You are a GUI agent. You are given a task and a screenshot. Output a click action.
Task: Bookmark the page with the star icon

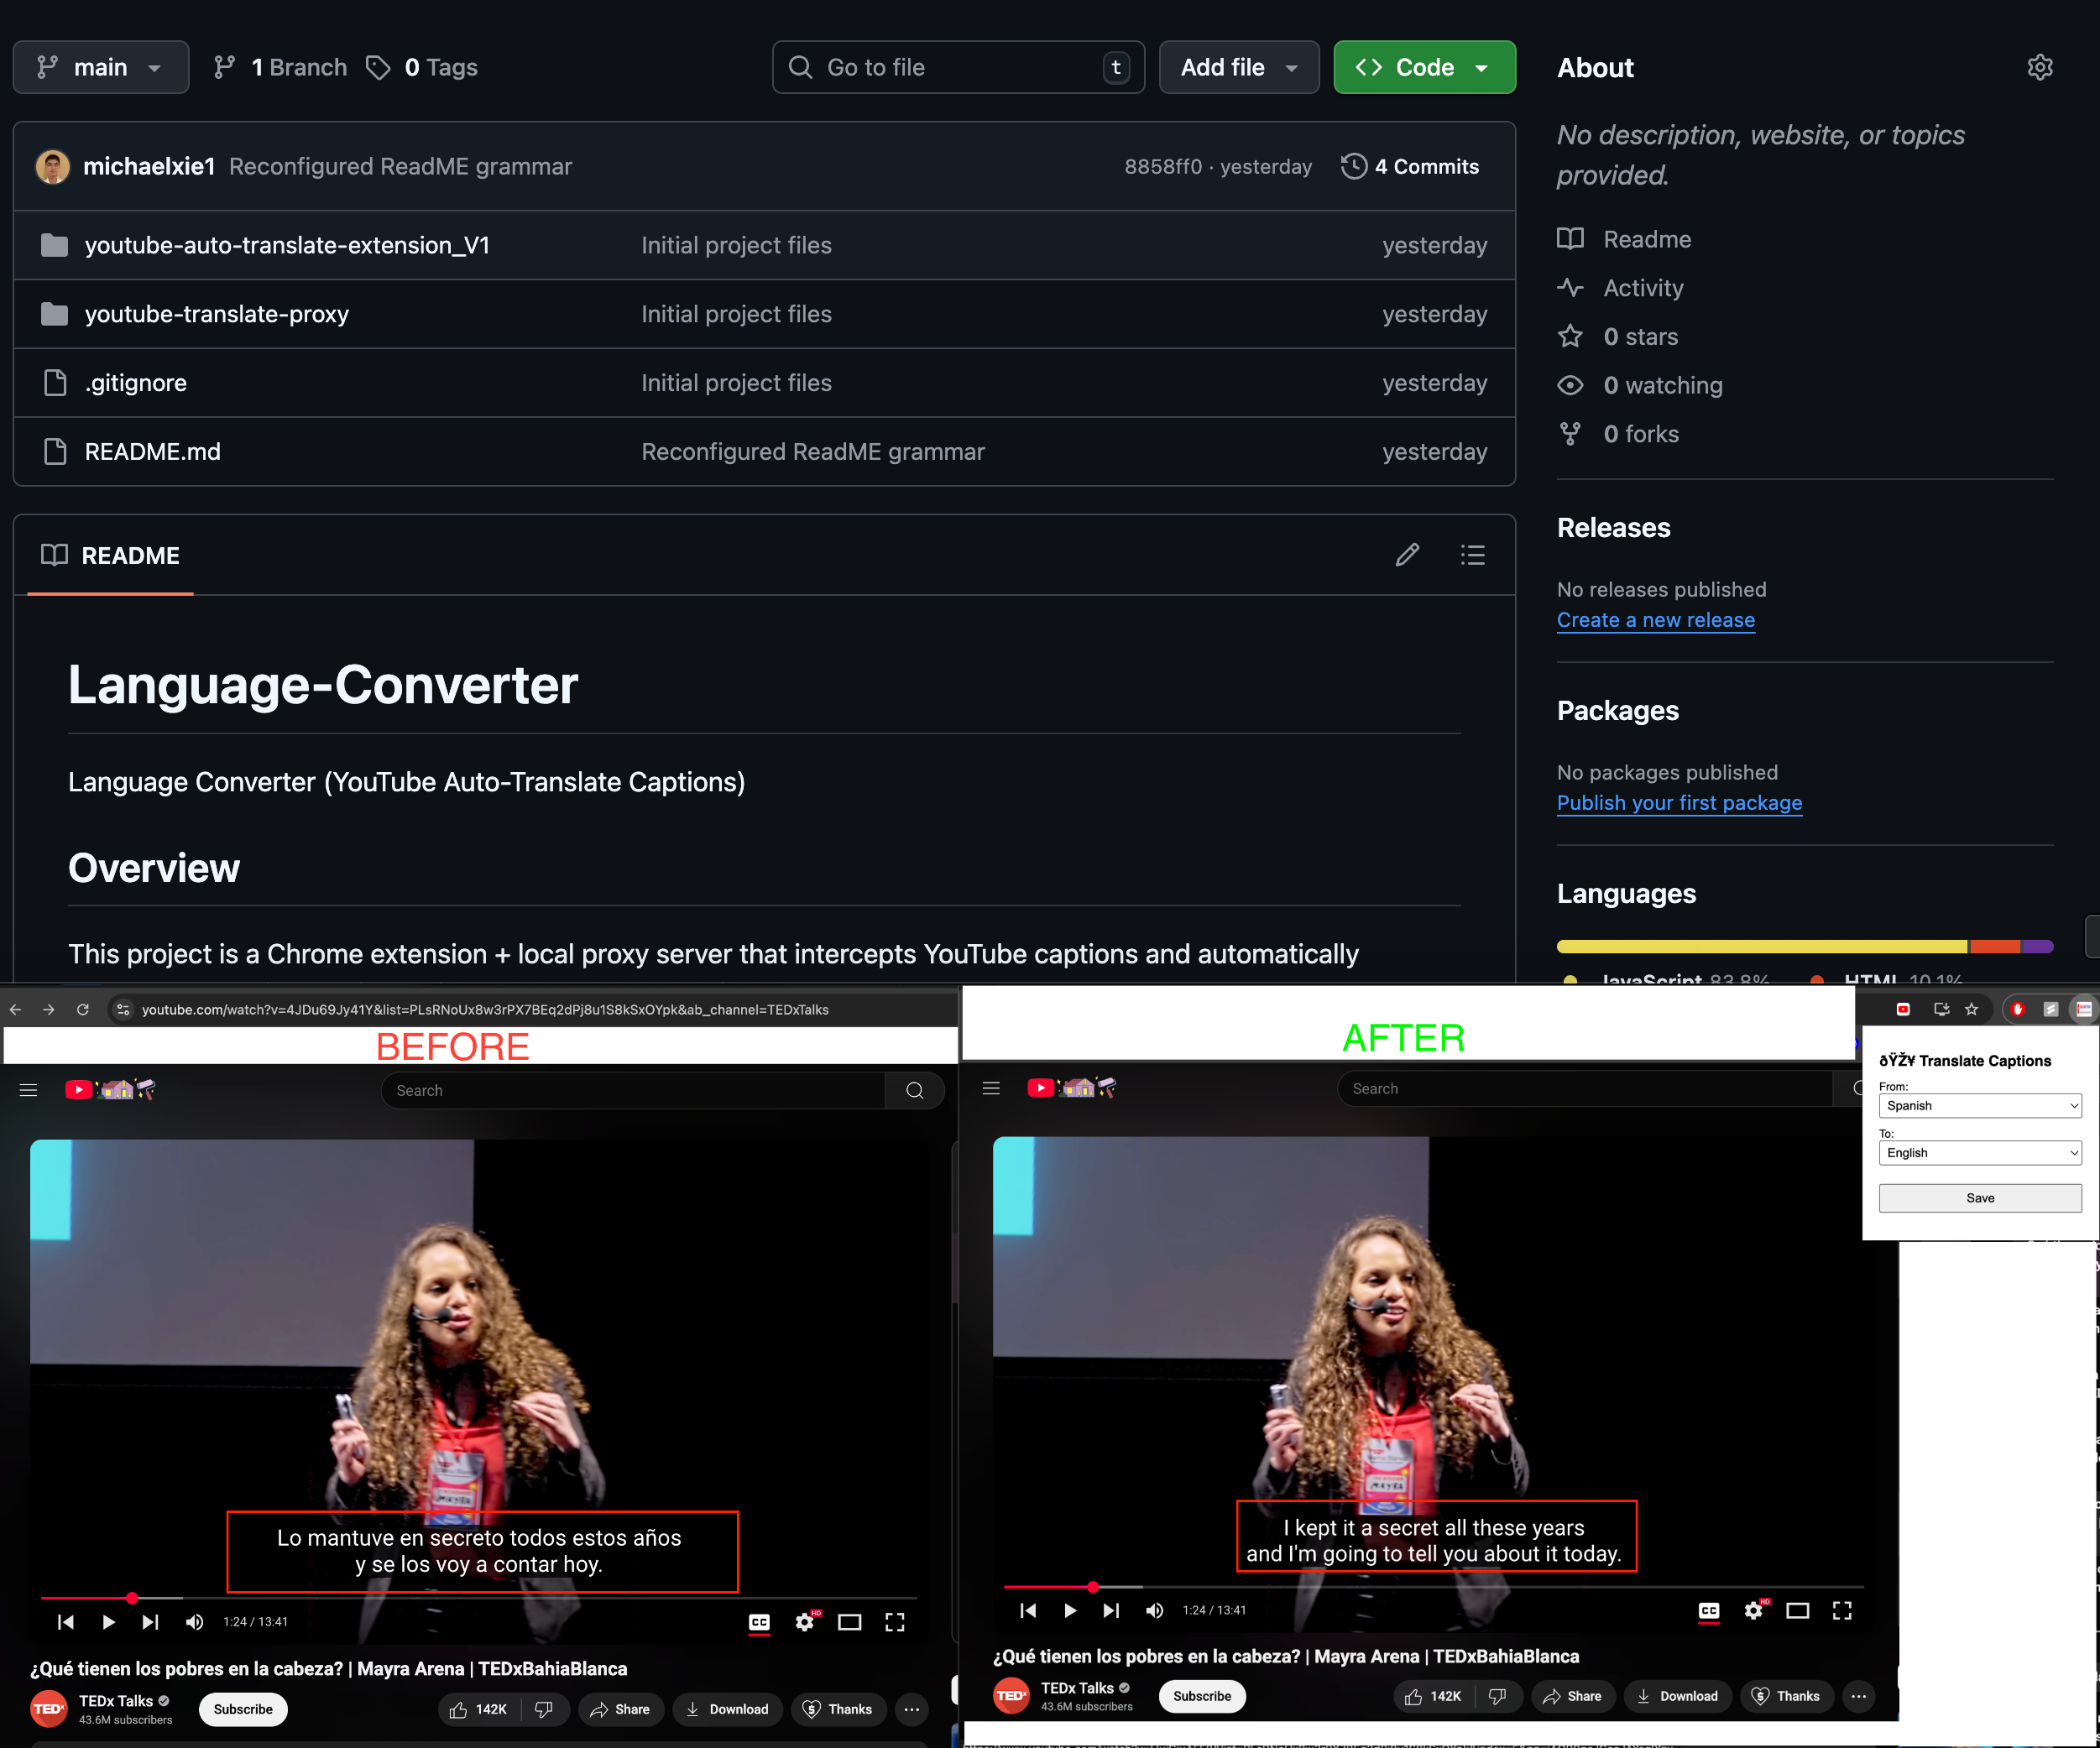(1971, 1009)
